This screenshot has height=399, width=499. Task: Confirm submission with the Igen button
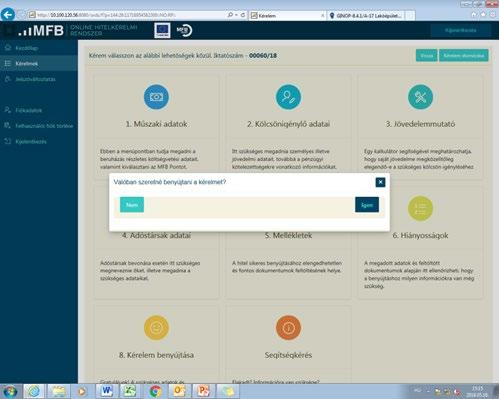367,205
